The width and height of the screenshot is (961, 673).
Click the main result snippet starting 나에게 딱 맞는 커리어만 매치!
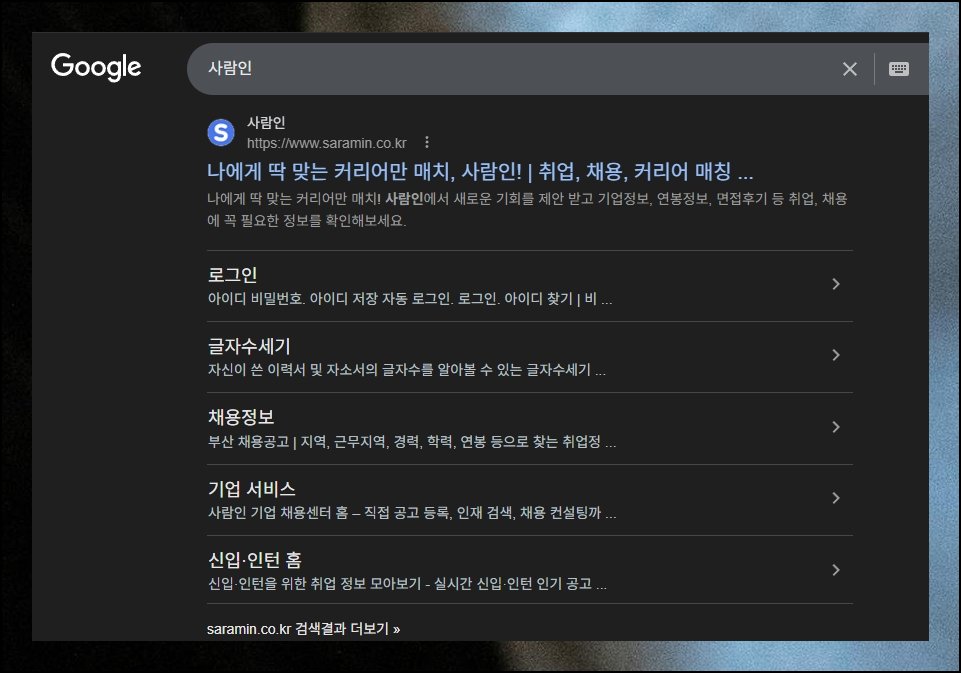coord(527,209)
